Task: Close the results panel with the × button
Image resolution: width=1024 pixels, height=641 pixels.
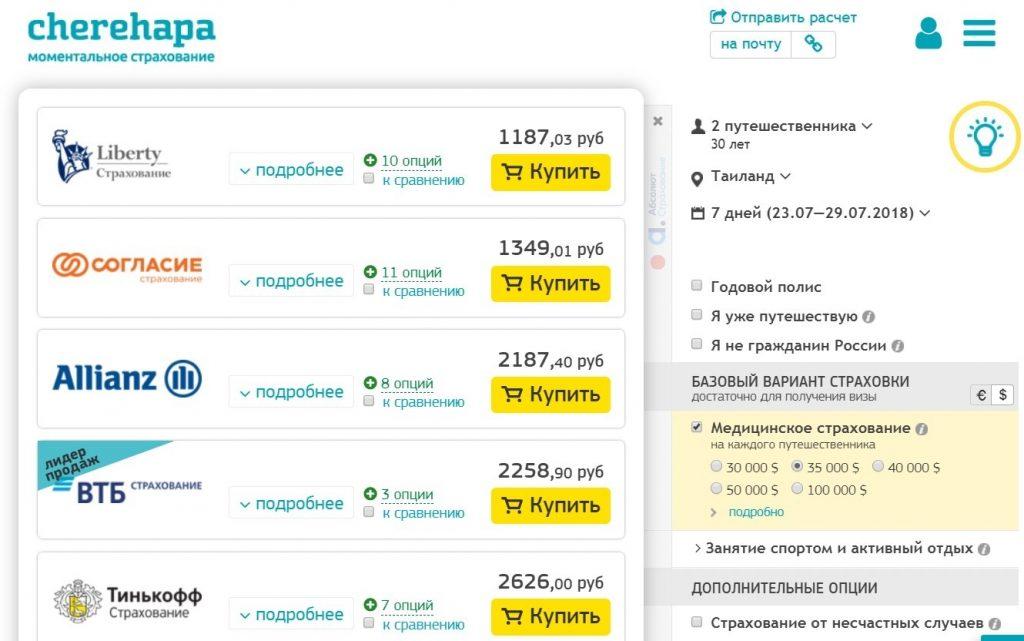Action: pos(658,120)
